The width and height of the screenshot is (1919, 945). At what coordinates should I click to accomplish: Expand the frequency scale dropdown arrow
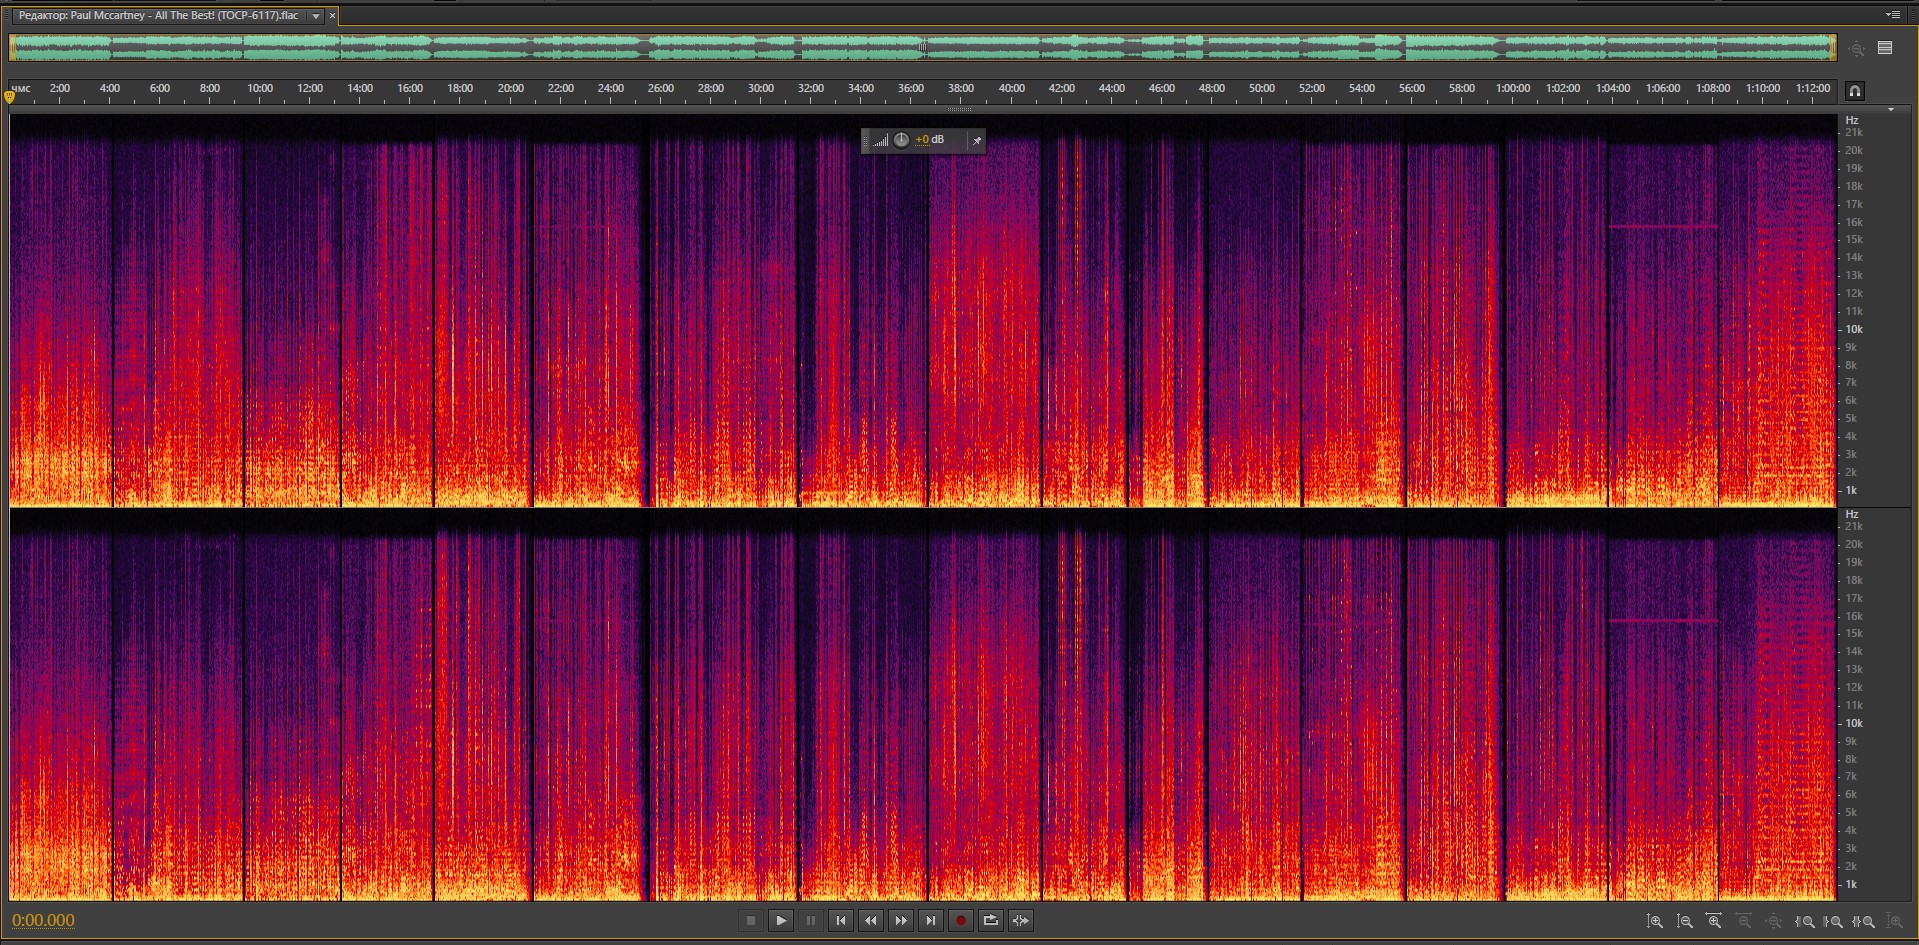tap(1890, 110)
